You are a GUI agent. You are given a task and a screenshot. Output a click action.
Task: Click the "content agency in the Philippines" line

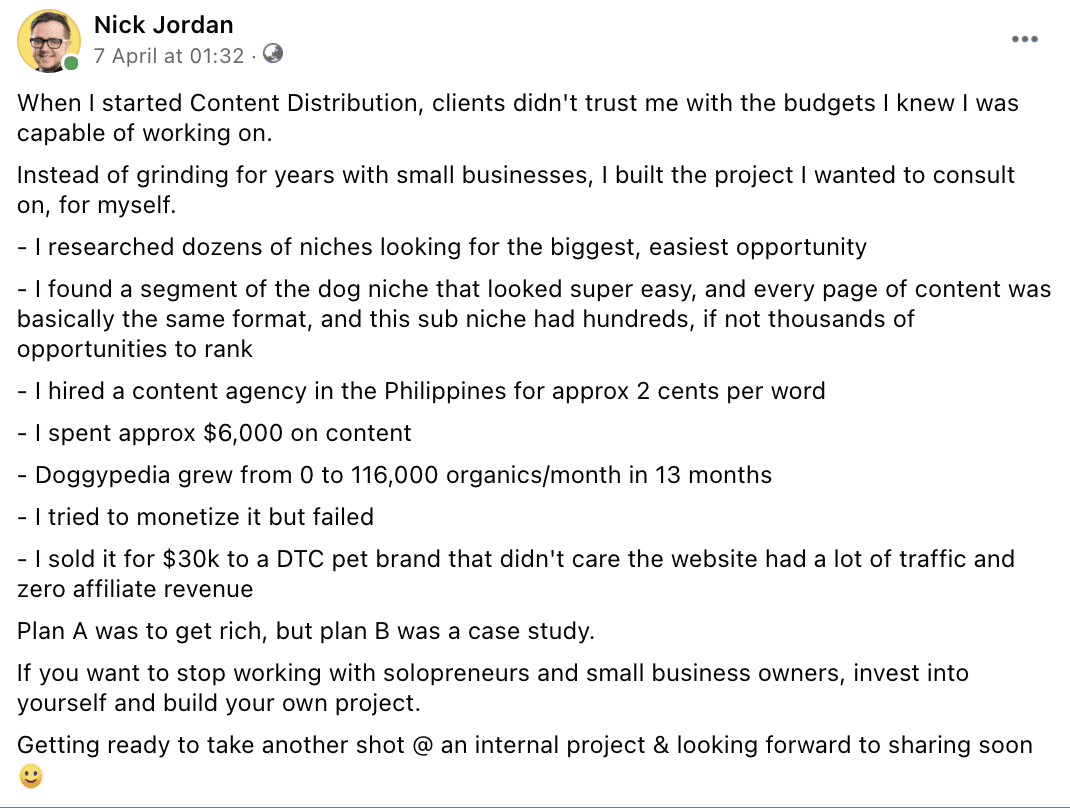point(422,390)
